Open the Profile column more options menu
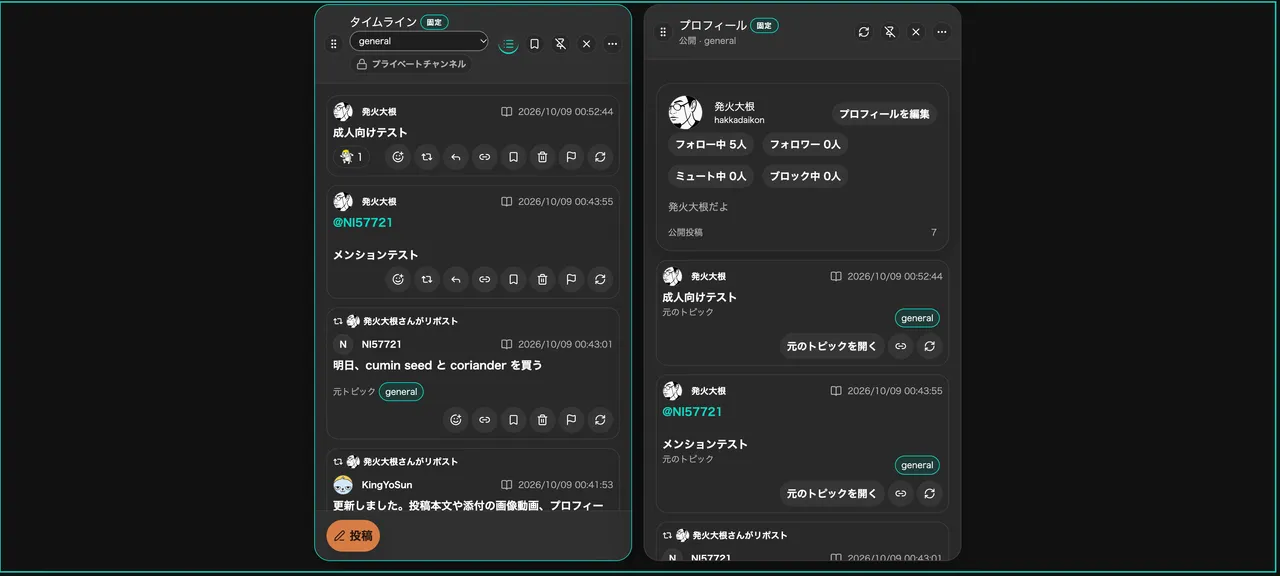The image size is (1280, 576). (942, 32)
